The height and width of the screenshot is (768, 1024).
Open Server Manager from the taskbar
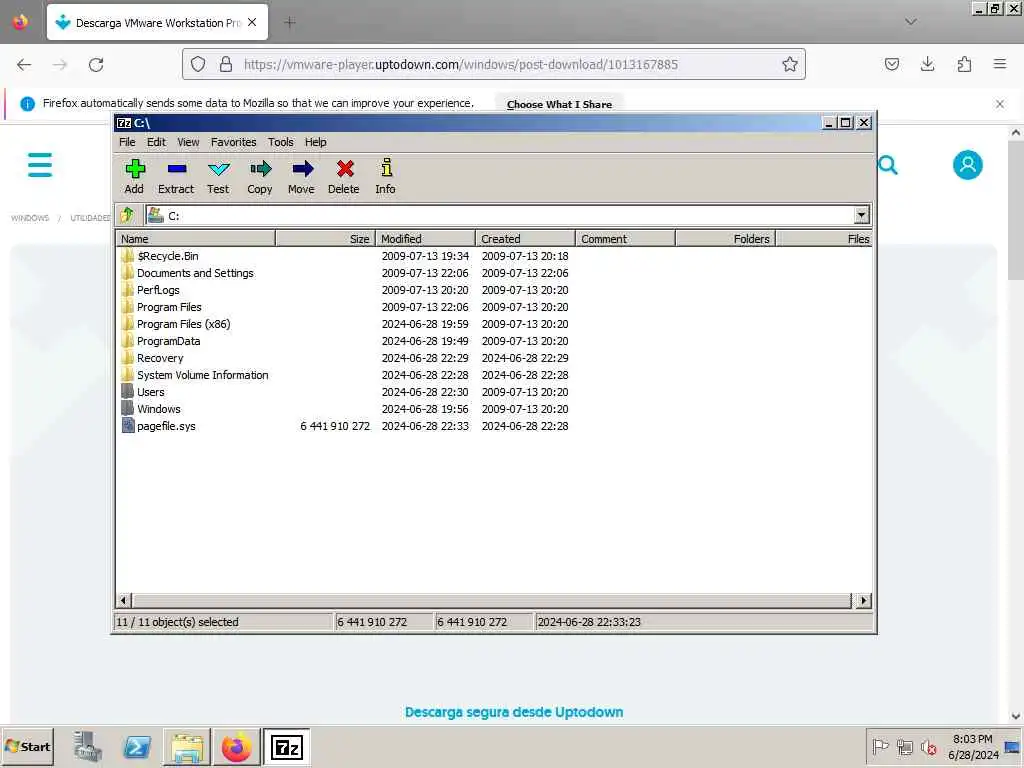(x=87, y=747)
